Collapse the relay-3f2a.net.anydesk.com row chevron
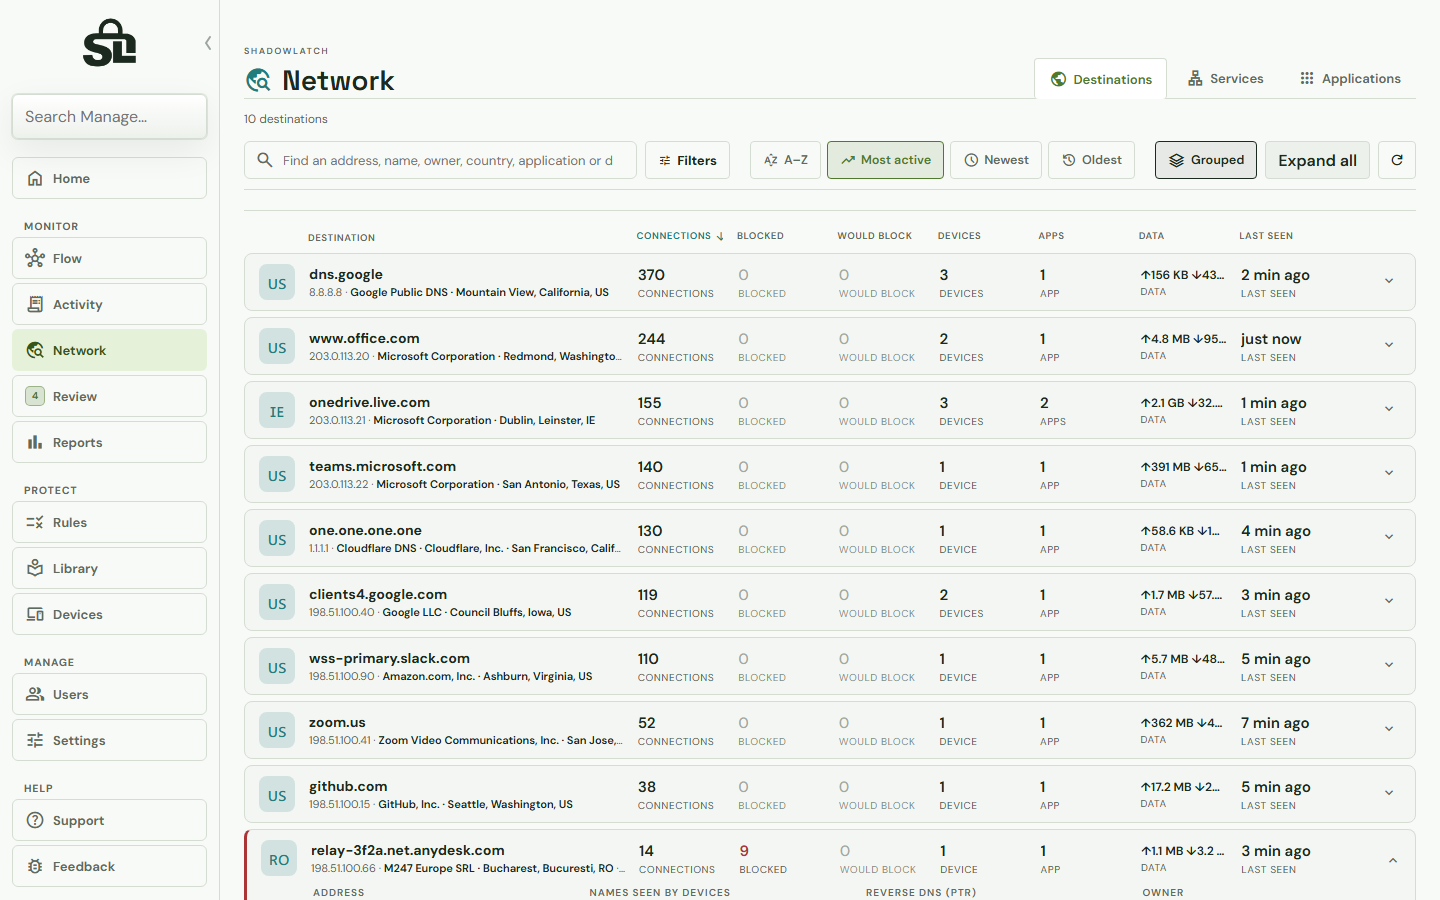Viewport: 1440px width, 900px height. 1392,860
